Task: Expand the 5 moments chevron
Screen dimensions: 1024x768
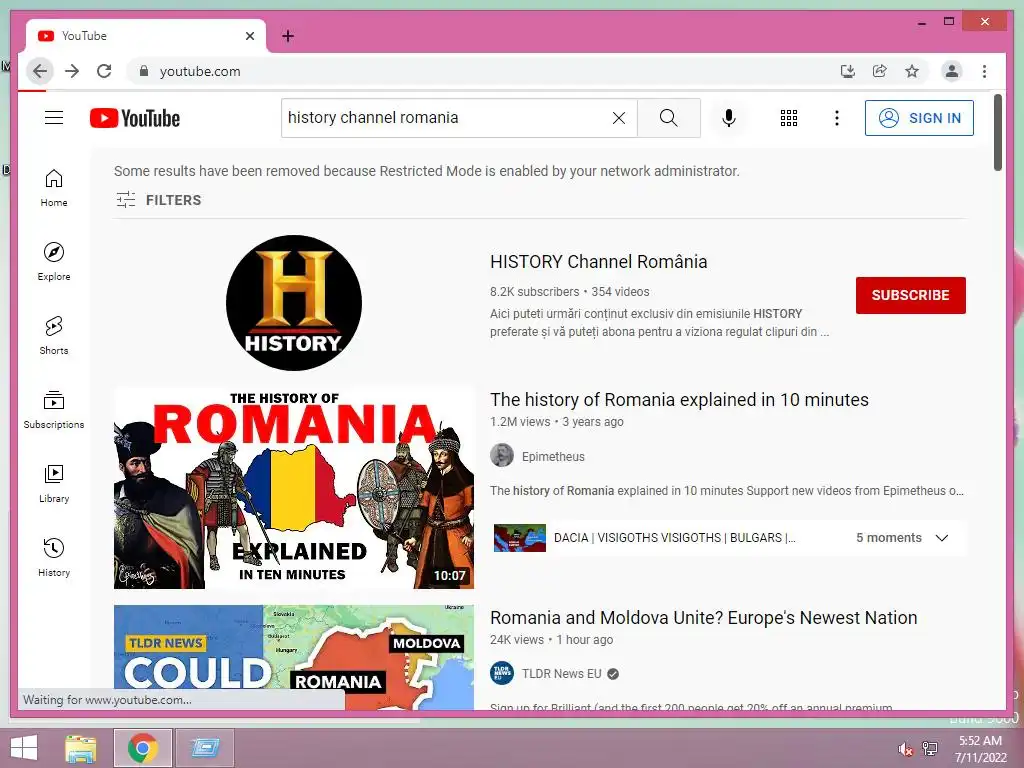Action: pos(942,538)
